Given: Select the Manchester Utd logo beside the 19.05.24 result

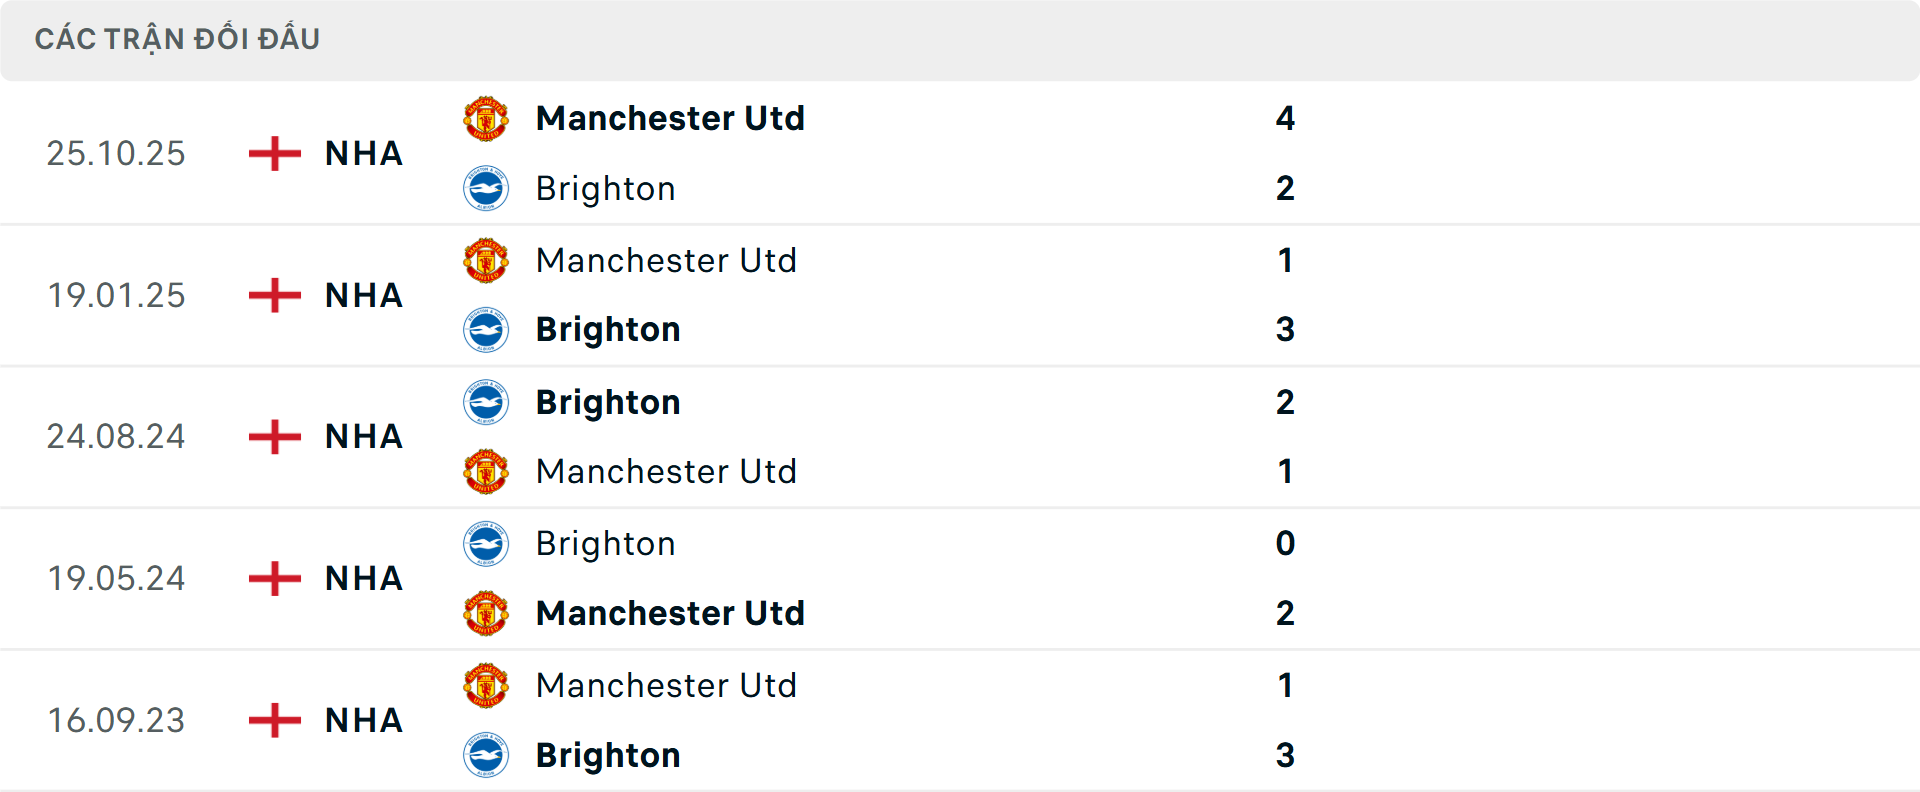Looking at the screenshot, I should click(486, 613).
